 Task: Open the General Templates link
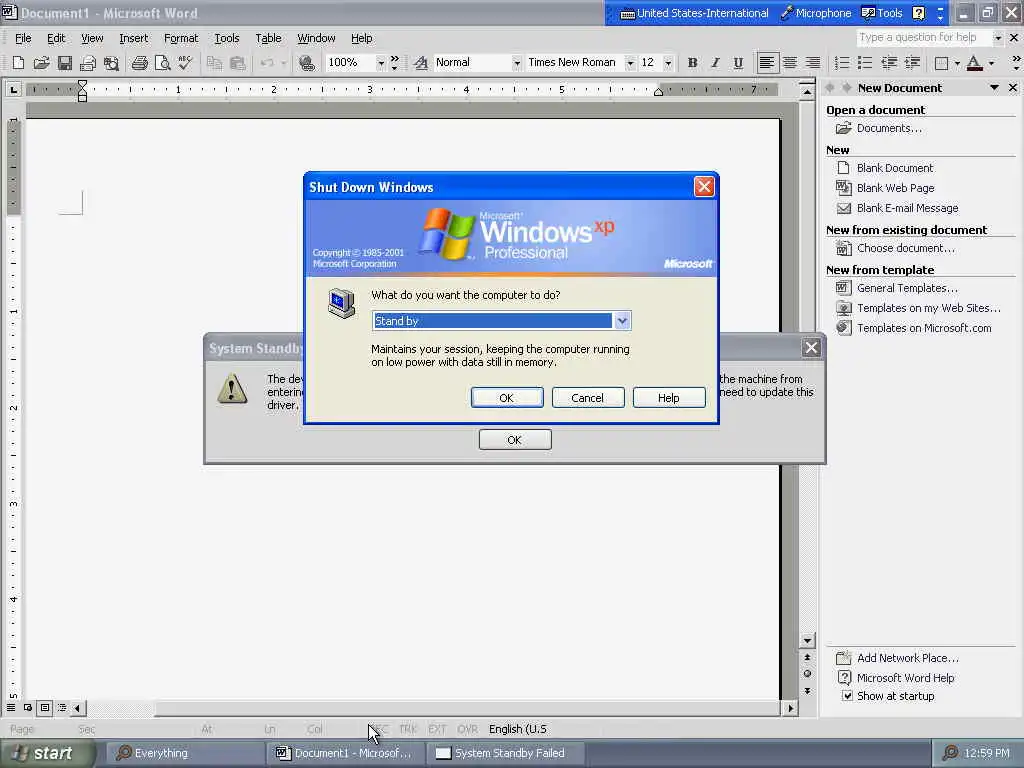pos(907,288)
